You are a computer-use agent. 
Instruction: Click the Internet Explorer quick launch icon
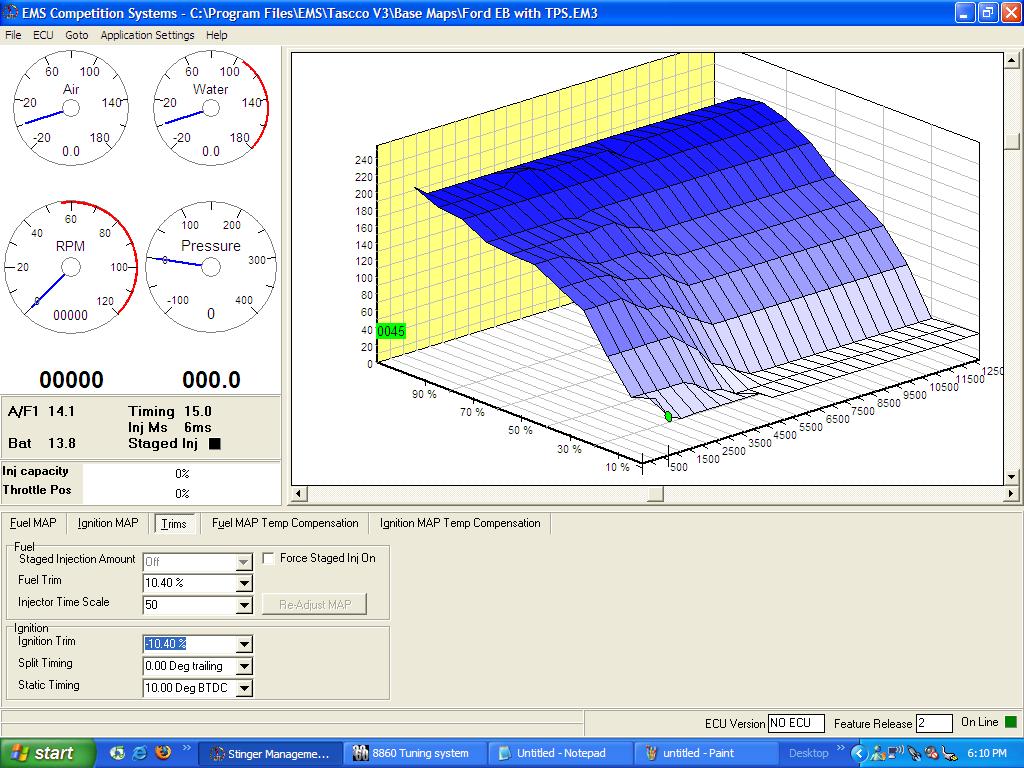pos(140,753)
